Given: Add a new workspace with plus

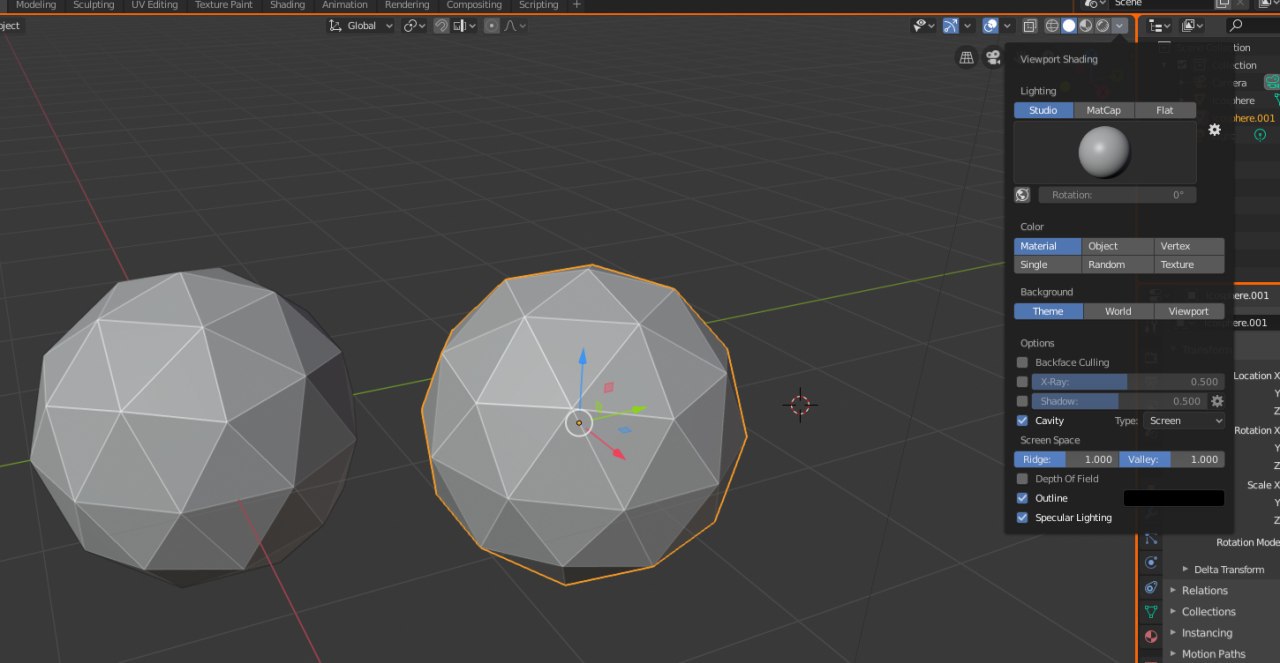Looking at the screenshot, I should coord(576,5).
